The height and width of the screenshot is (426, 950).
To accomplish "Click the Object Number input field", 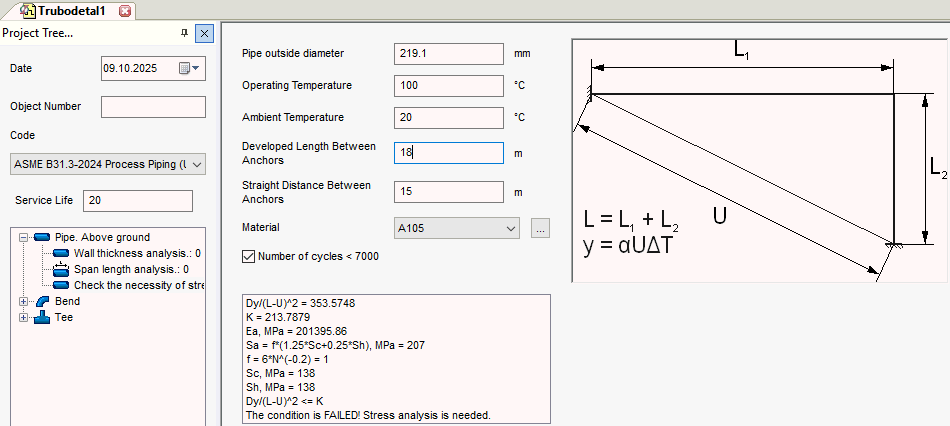I will pyautogui.click(x=152, y=107).
